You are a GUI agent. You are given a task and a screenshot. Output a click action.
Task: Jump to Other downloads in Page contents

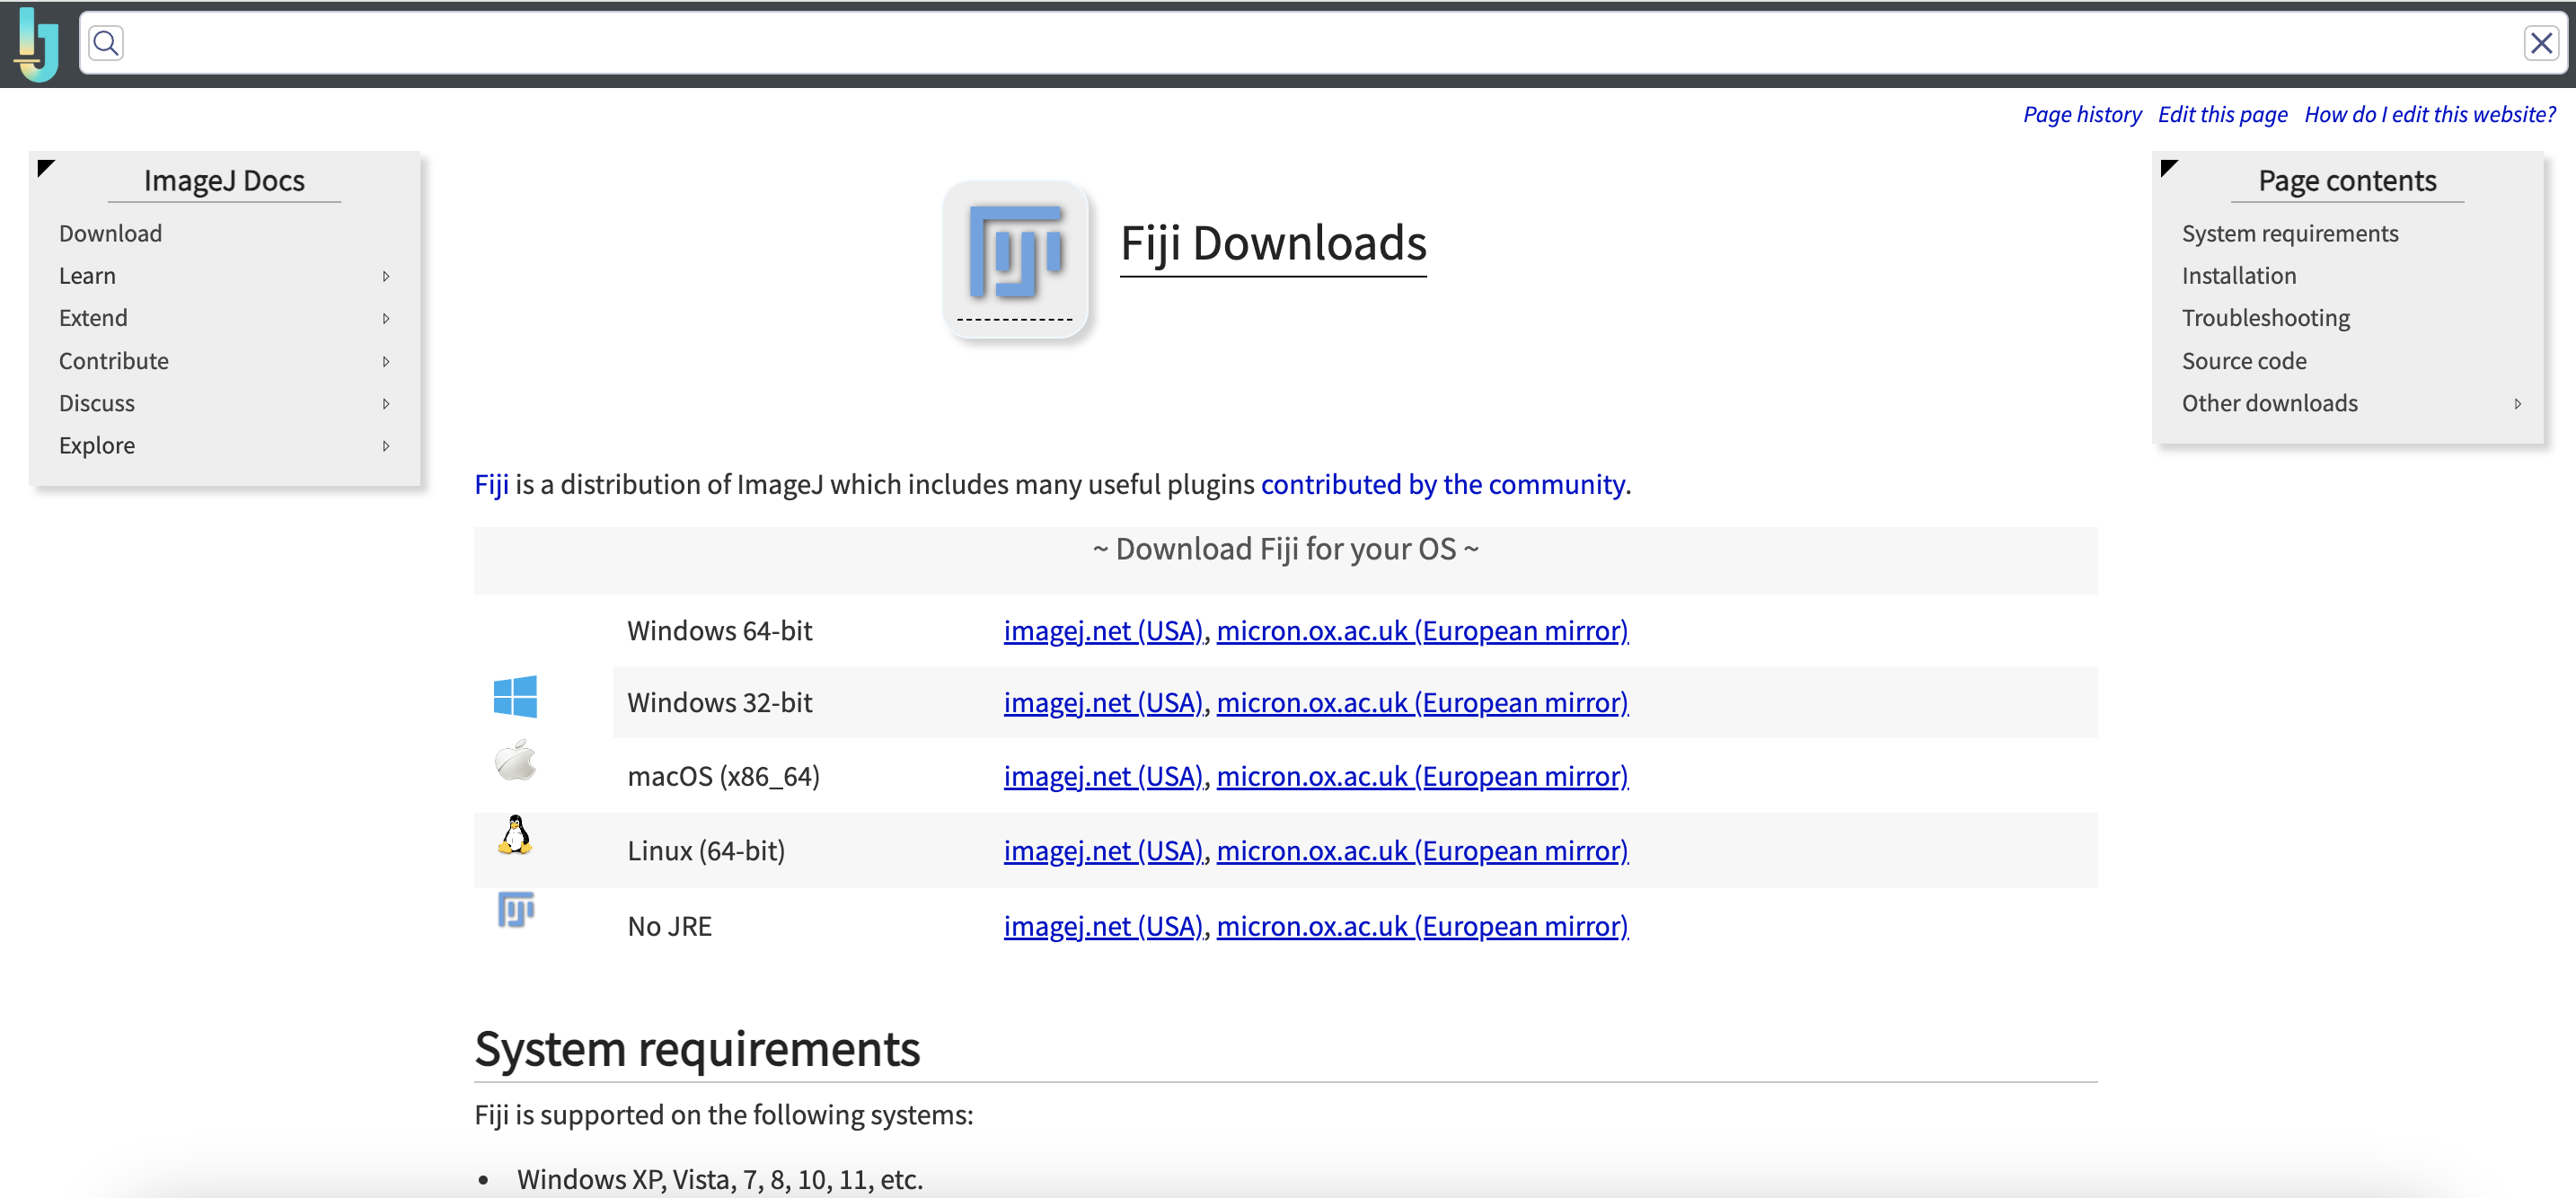(x=2269, y=403)
